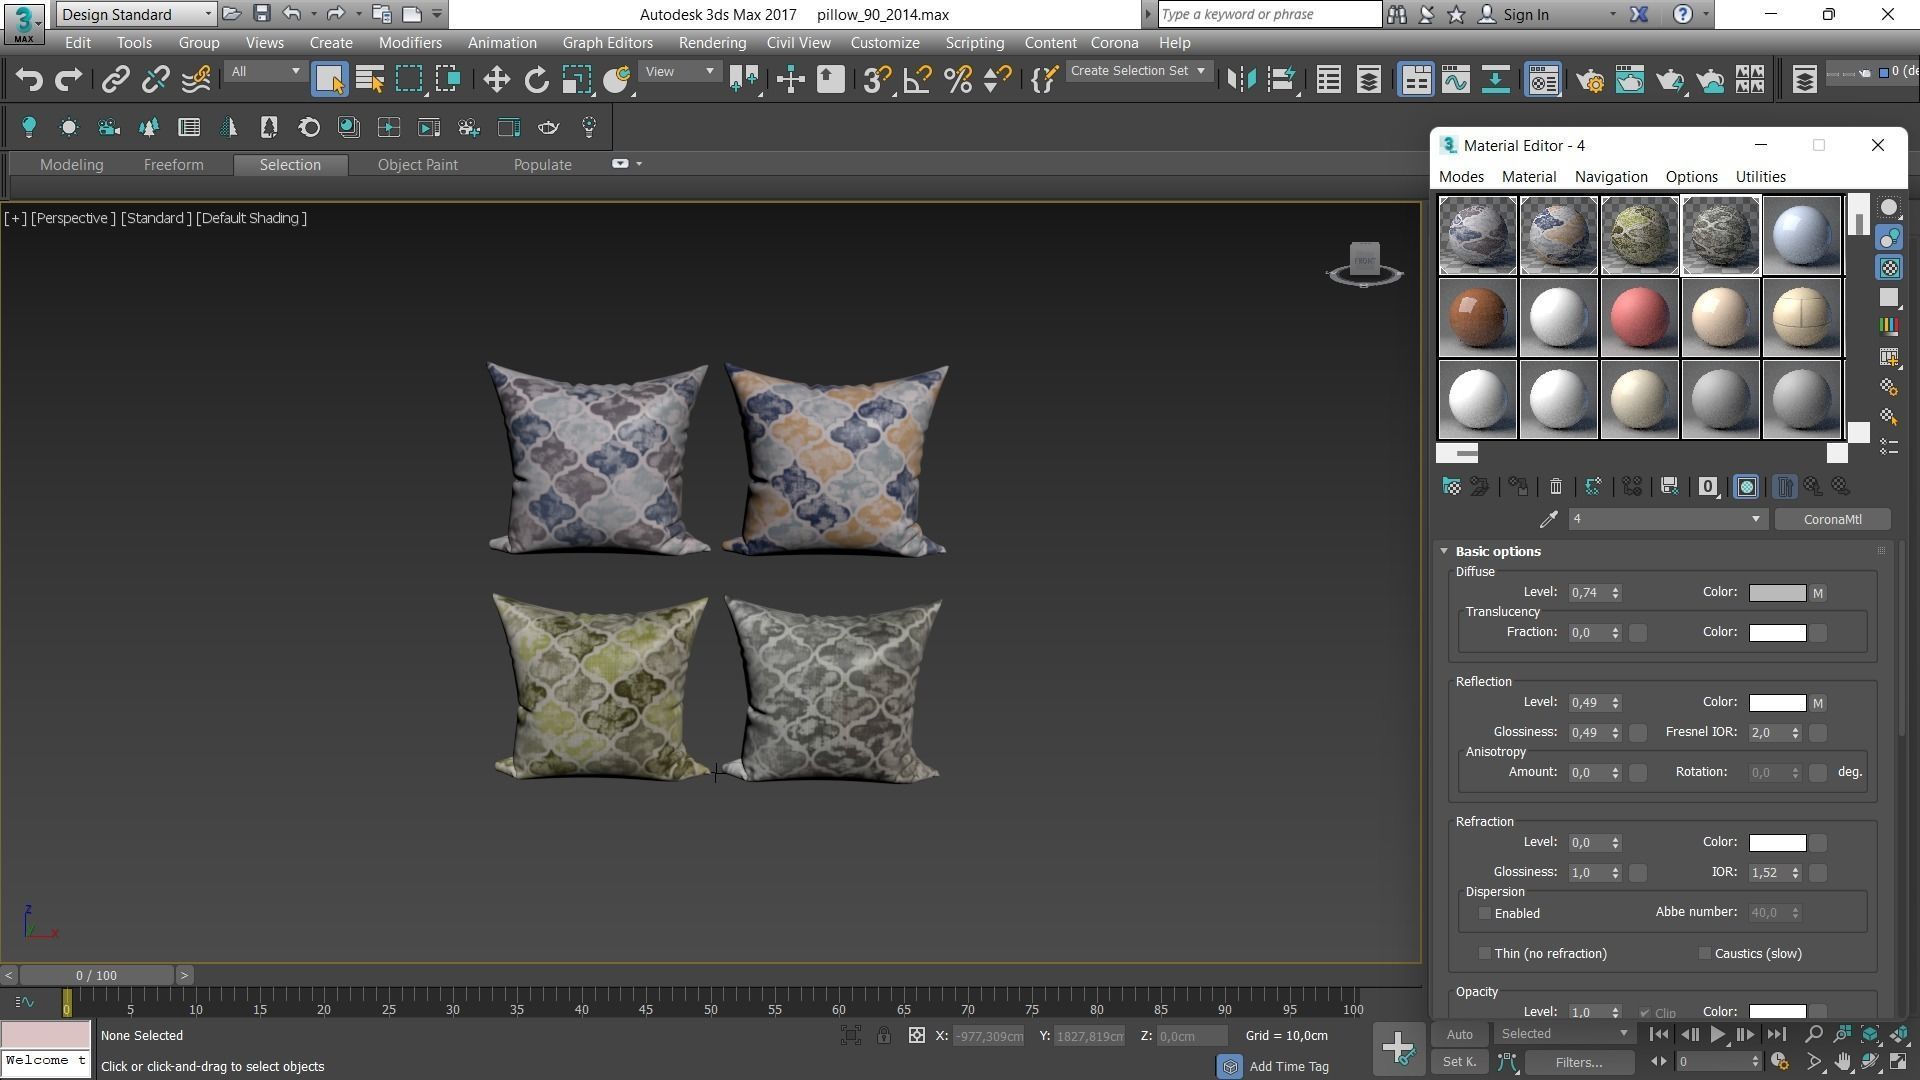Open the Modifiers menu
Viewport: 1920px width, 1080px height.
(410, 43)
